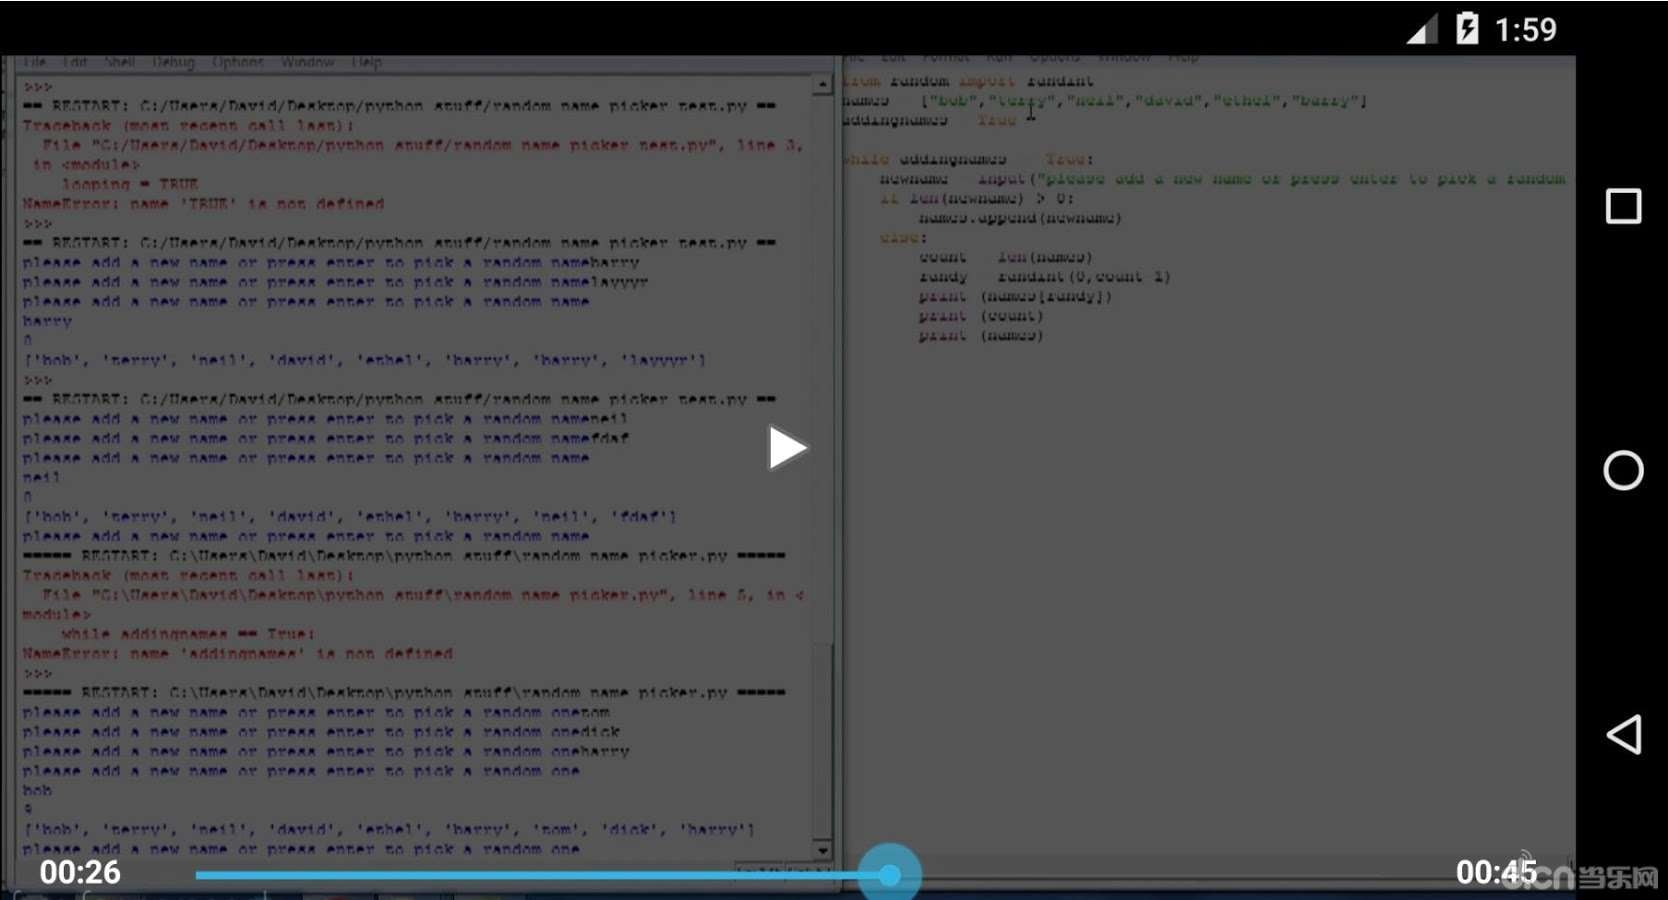
Task: Click the "while addingnames == True:" traceback line
Action: pos(188,634)
